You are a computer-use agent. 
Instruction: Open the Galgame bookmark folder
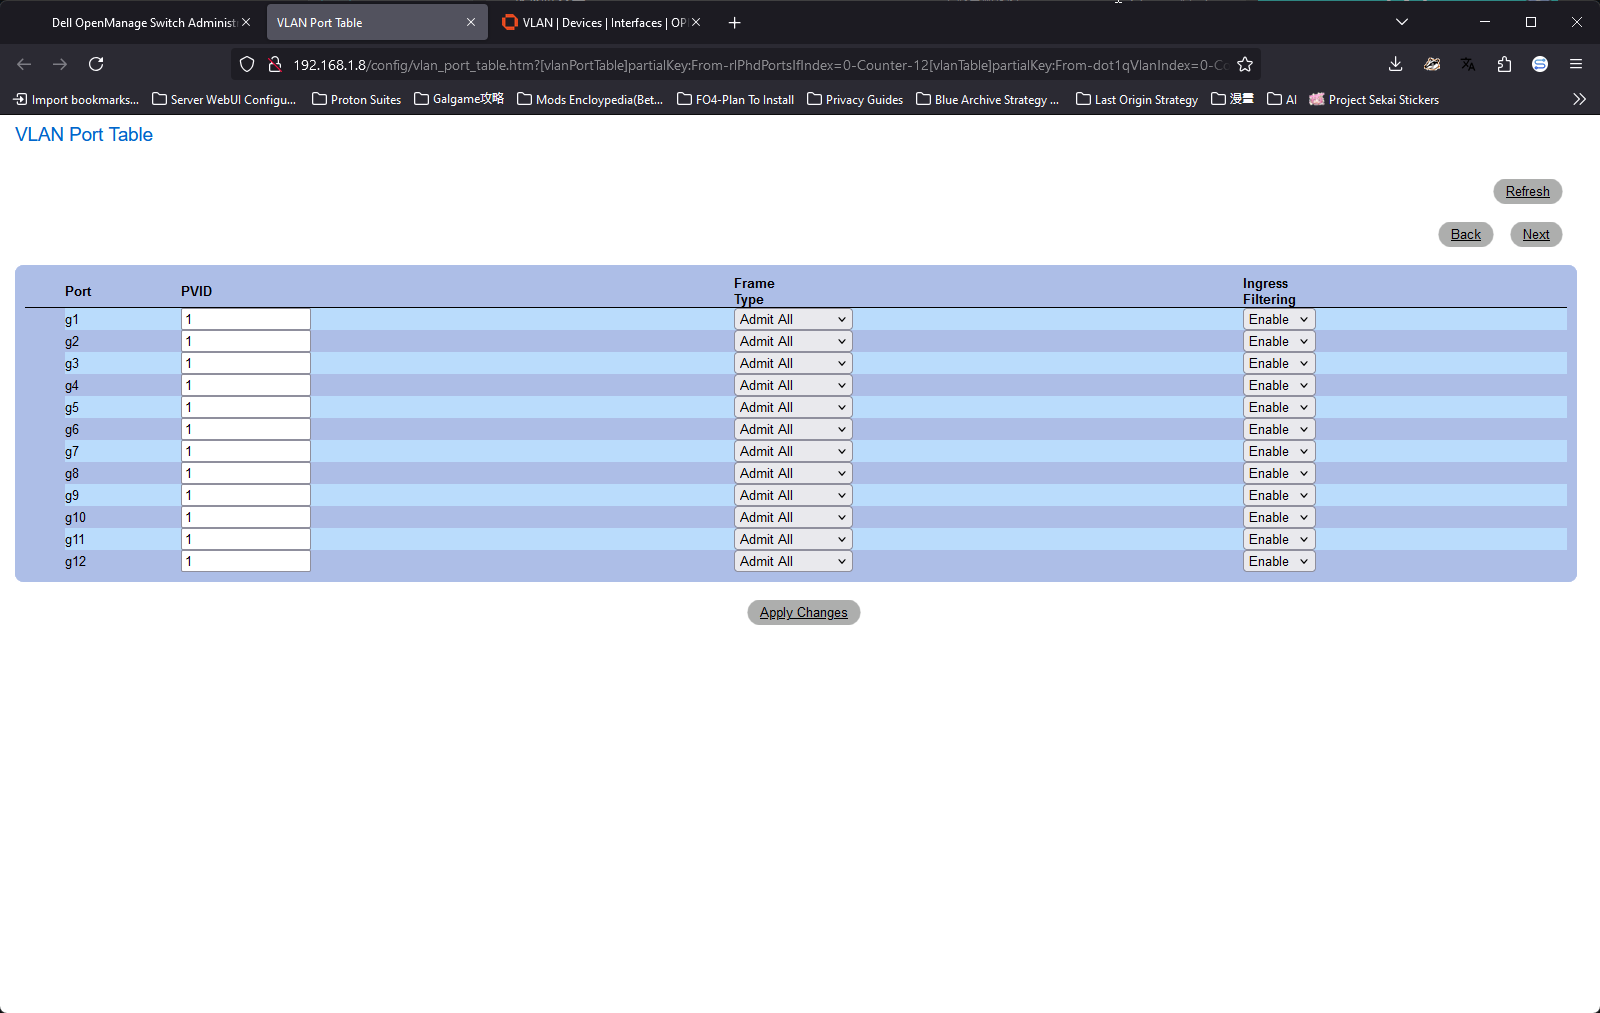point(459,99)
